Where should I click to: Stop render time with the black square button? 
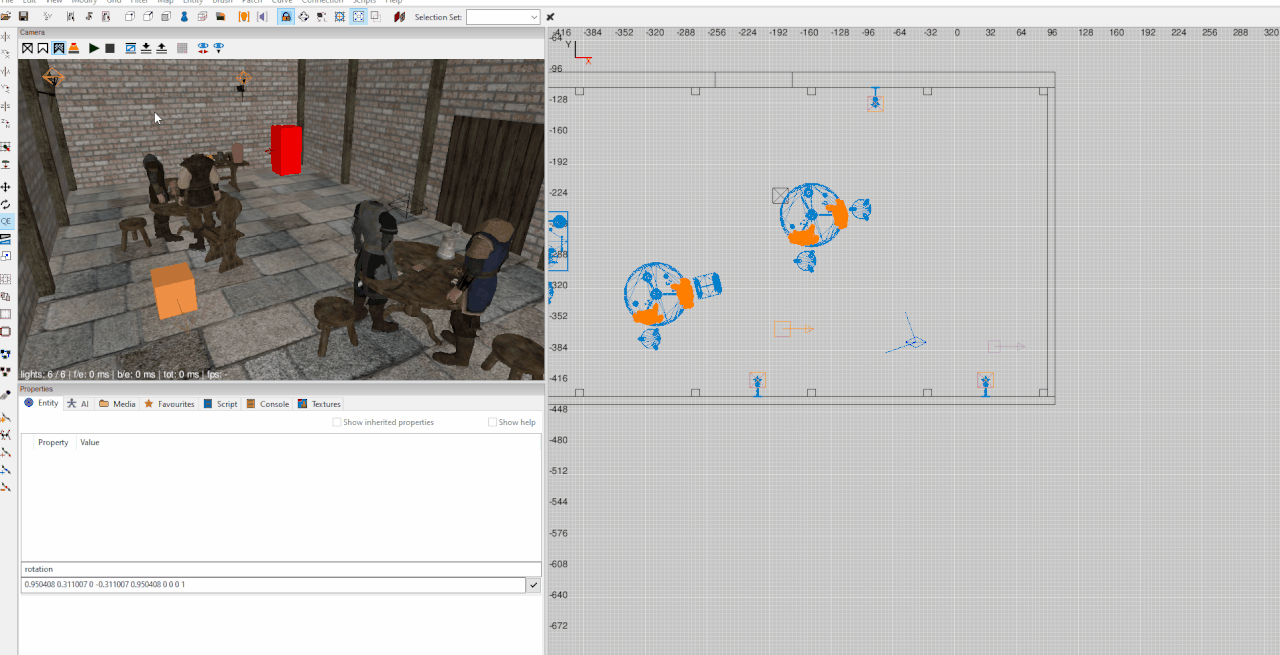110,48
